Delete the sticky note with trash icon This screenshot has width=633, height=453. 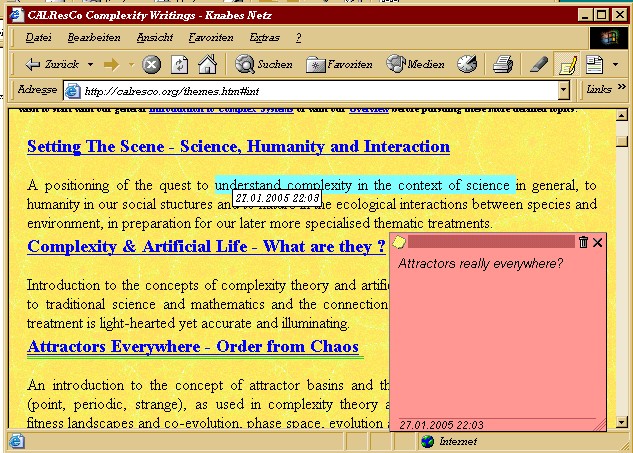583,242
